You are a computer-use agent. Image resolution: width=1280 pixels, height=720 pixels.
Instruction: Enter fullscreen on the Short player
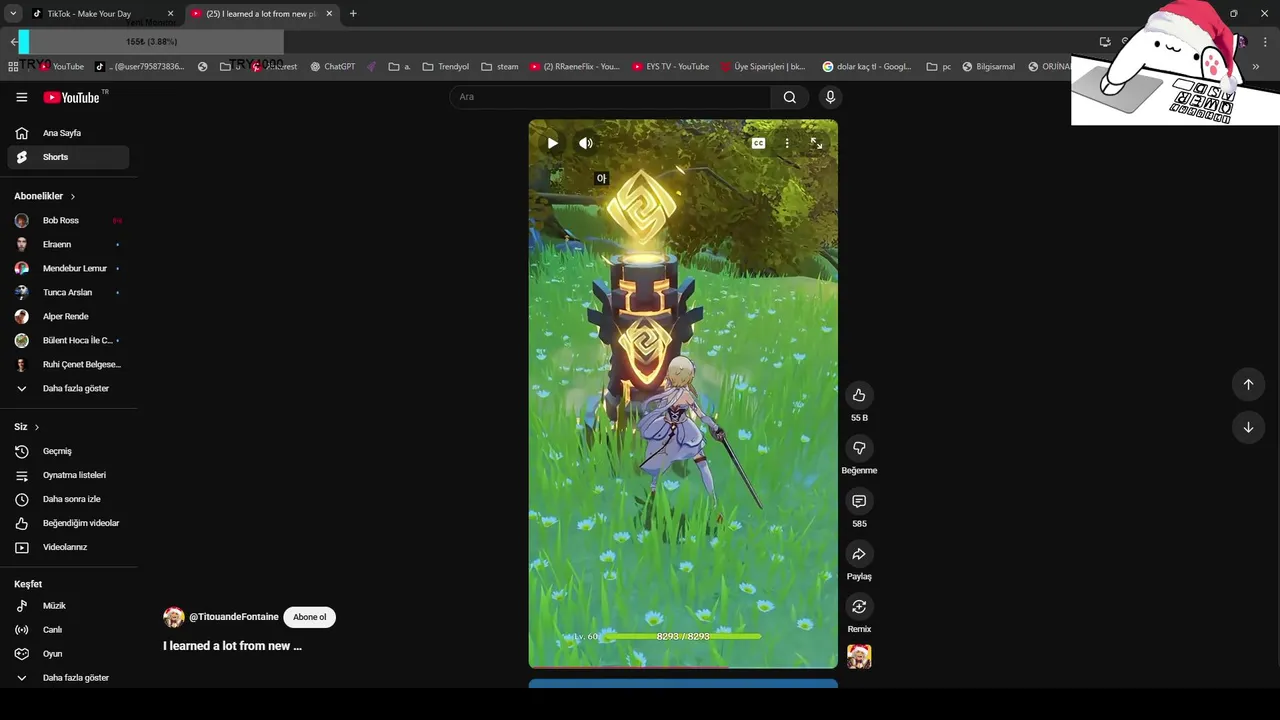816,143
